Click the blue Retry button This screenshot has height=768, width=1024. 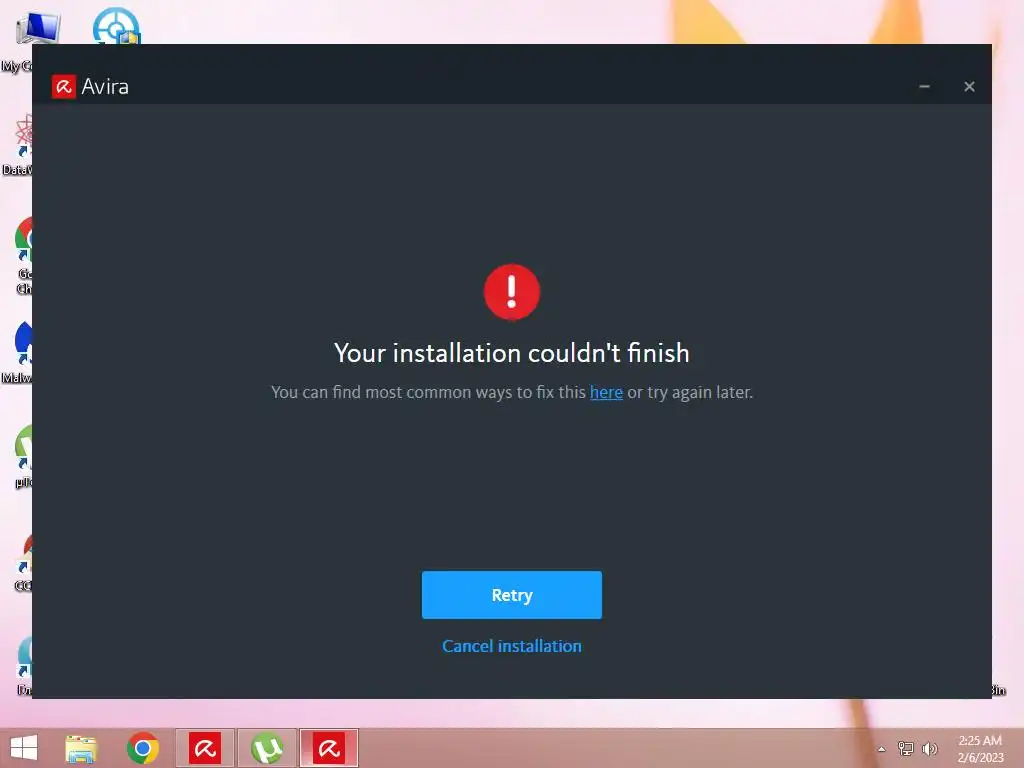511,595
